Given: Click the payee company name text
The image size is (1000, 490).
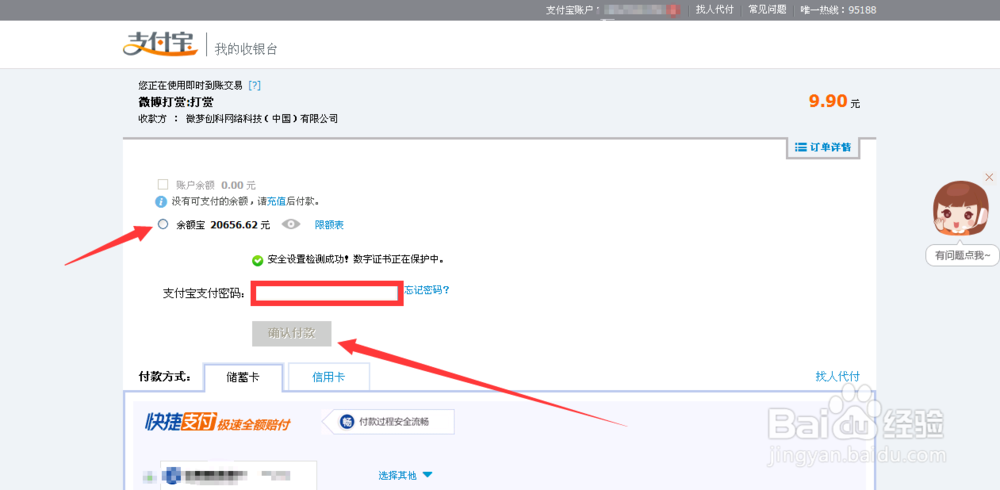Looking at the screenshot, I should [x=261, y=119].
